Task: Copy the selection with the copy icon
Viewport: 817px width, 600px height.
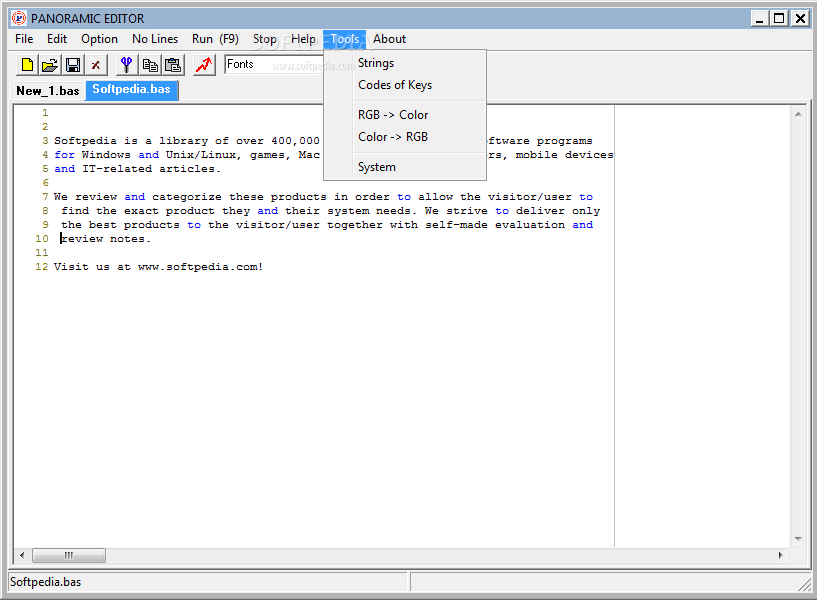Action: (x=150, y=65)
